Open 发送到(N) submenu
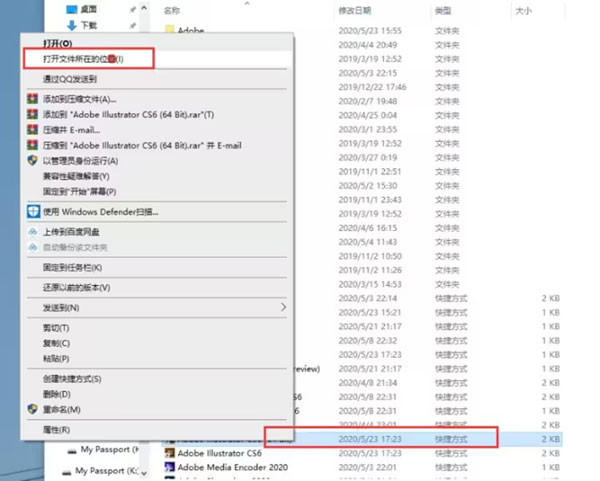Screen dimensions: 600x481 coord(61,307)
